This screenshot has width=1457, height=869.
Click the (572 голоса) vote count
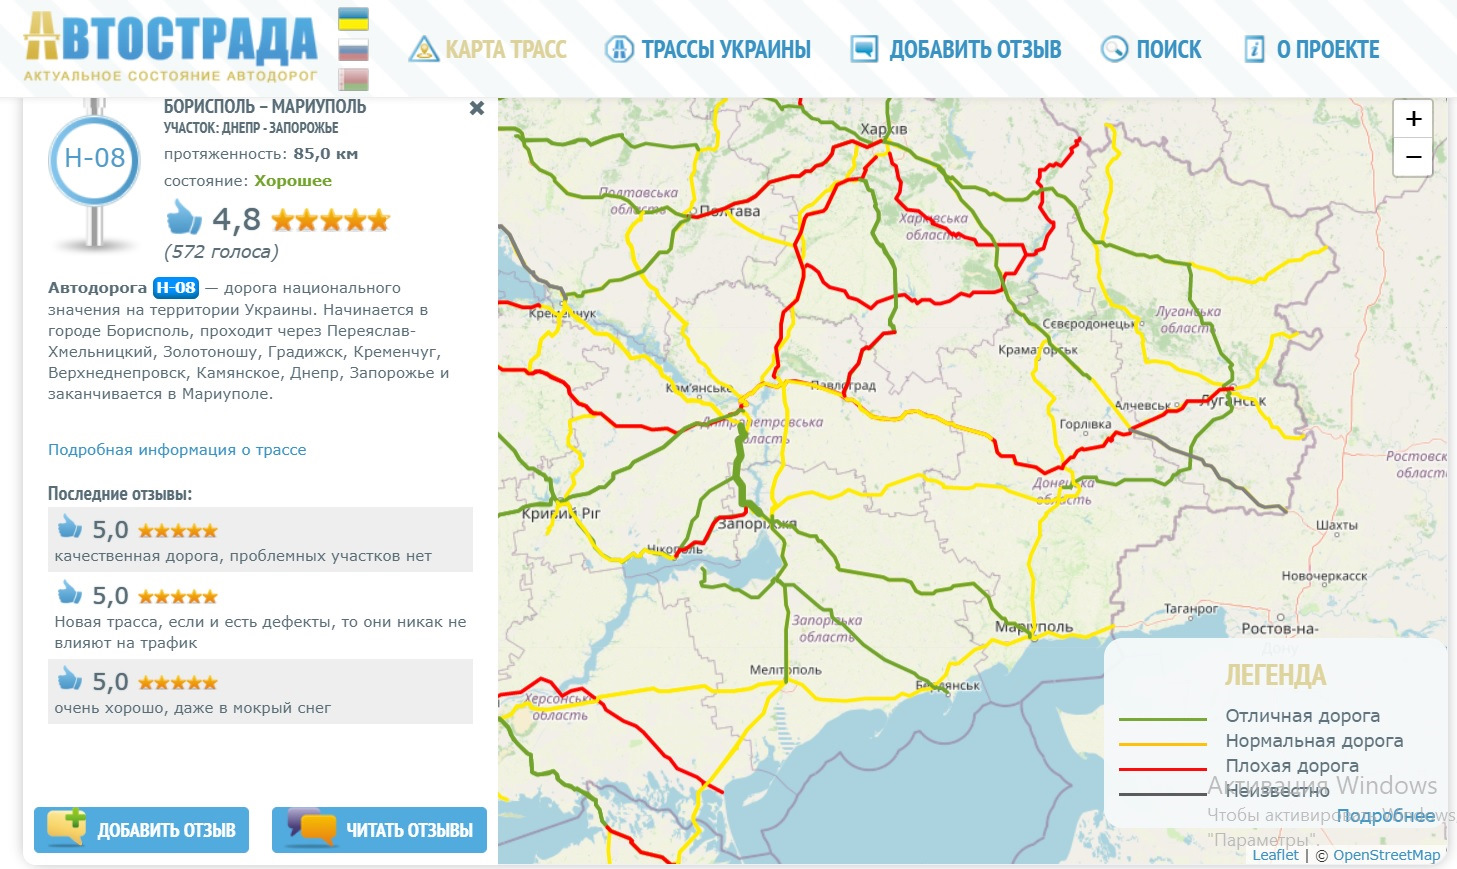pos(221,252)
